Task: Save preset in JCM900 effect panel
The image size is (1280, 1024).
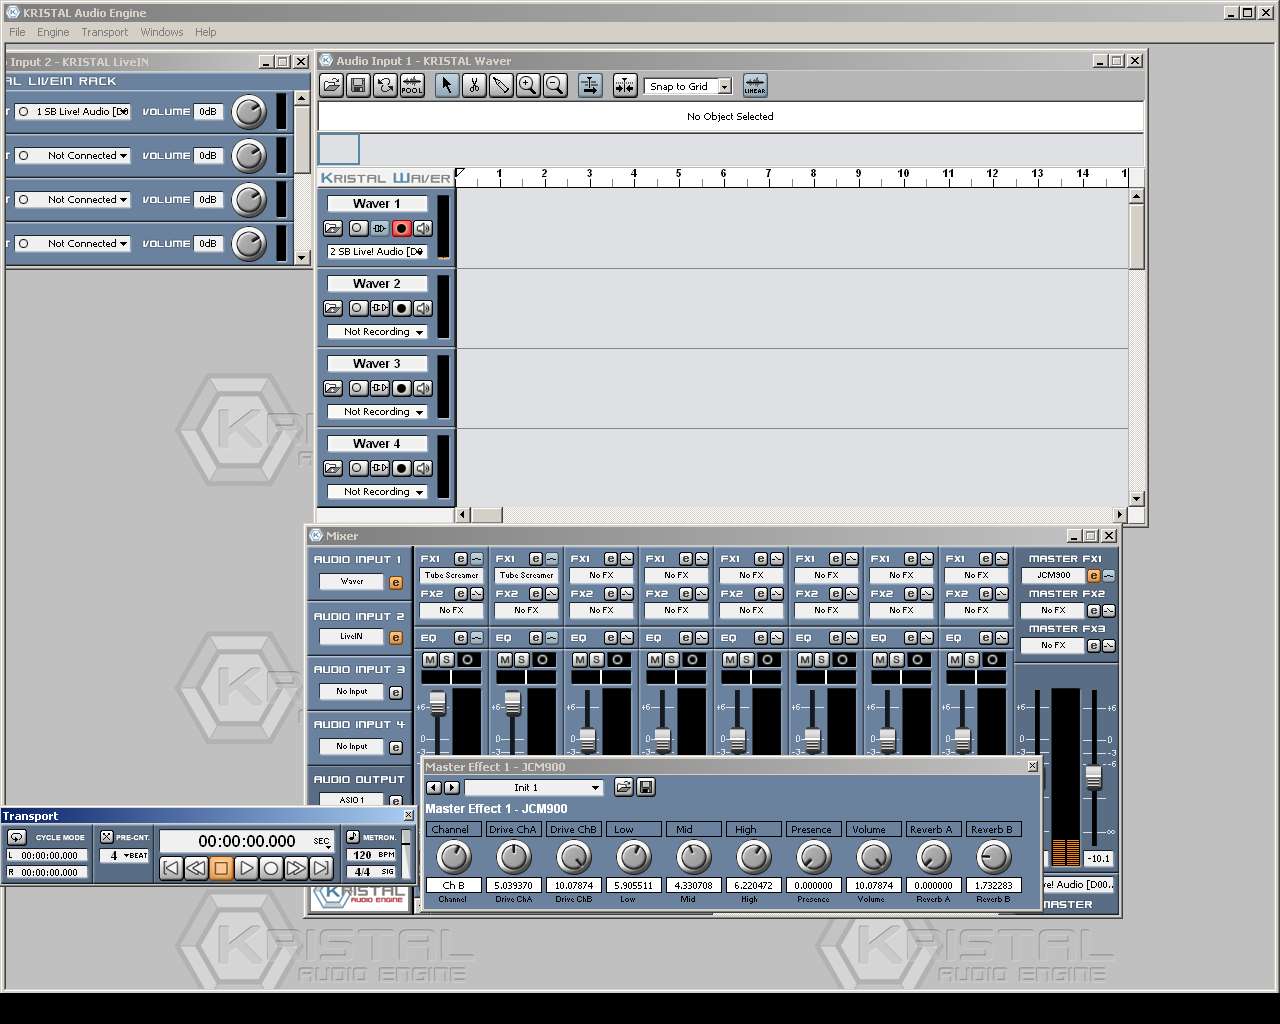Action: (x=646, y=787)
